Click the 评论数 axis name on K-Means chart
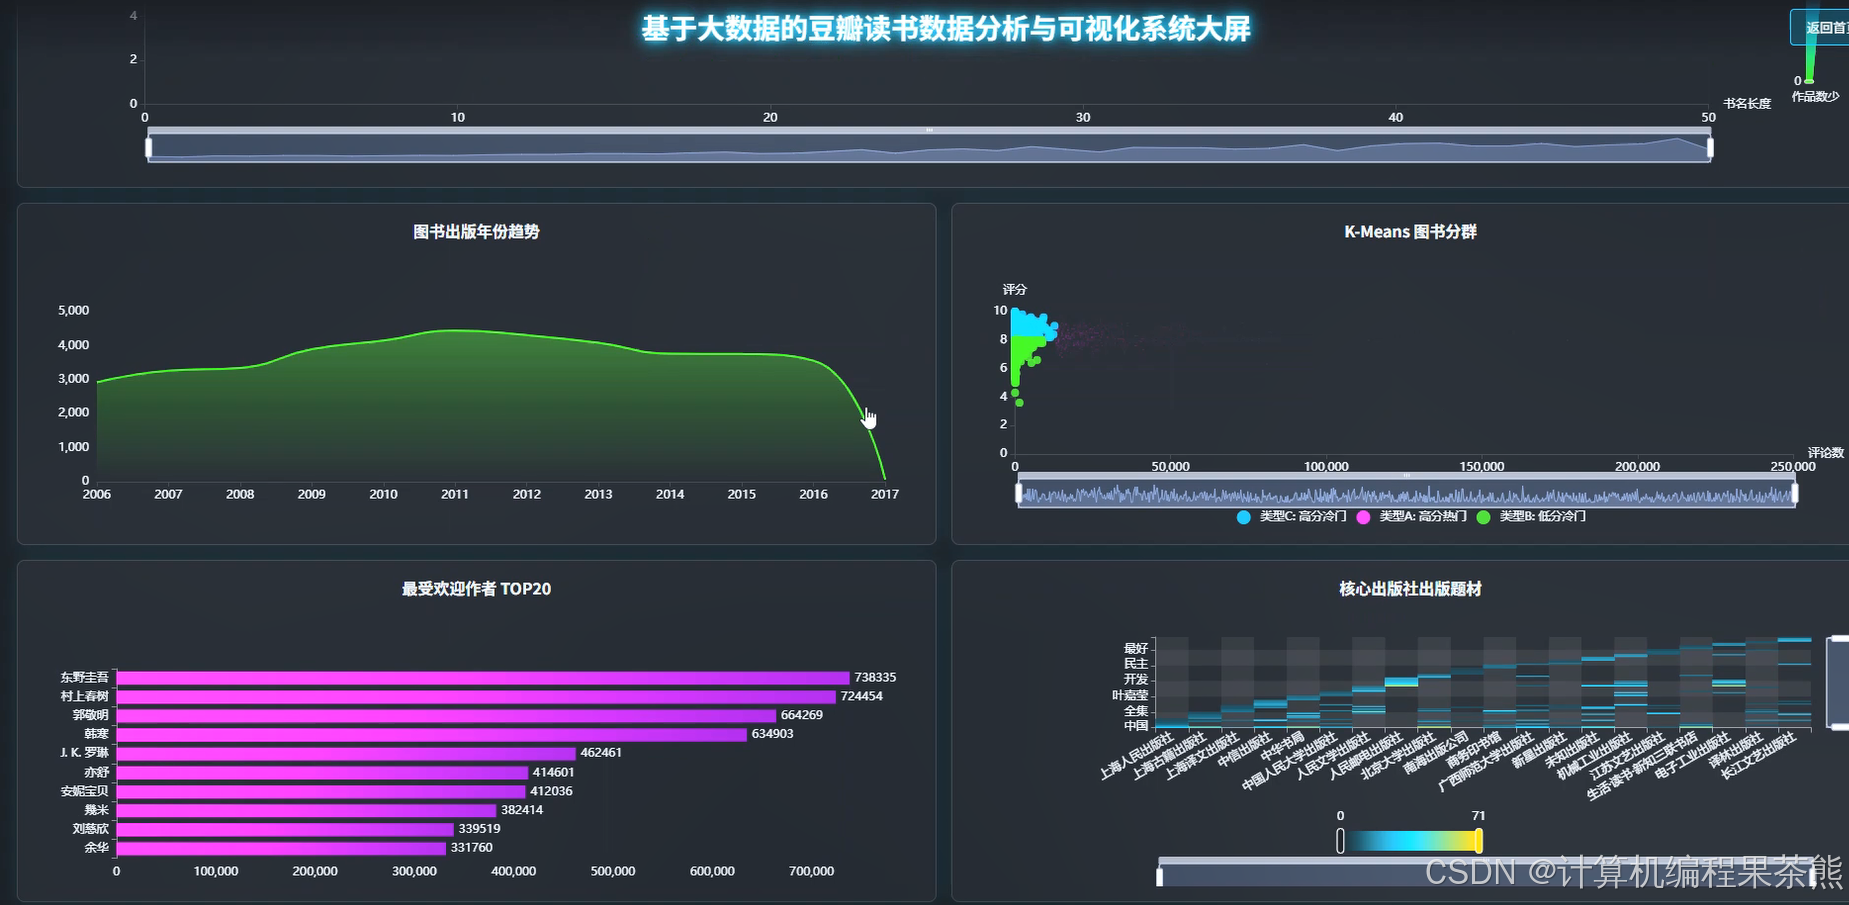This screenshot has height=905, width=1849. (x=1826, y=453)
